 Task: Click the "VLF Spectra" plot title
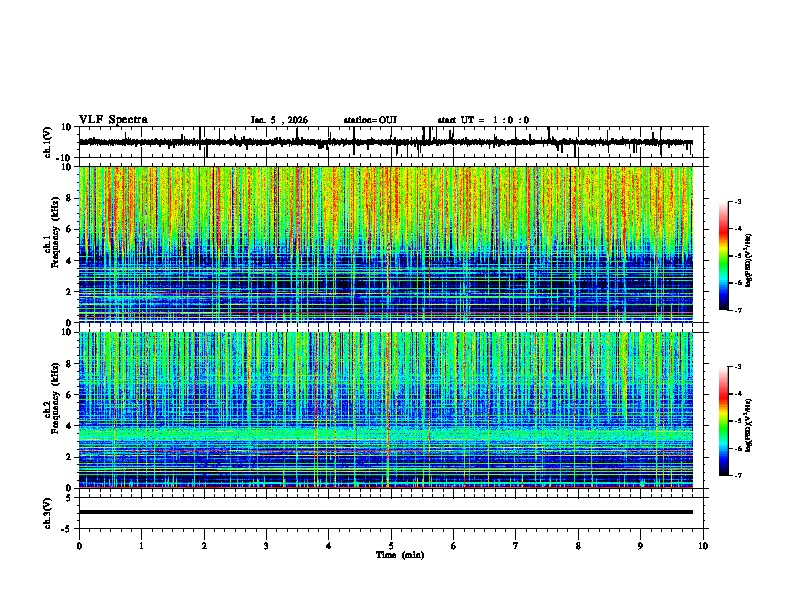(113, 120)
